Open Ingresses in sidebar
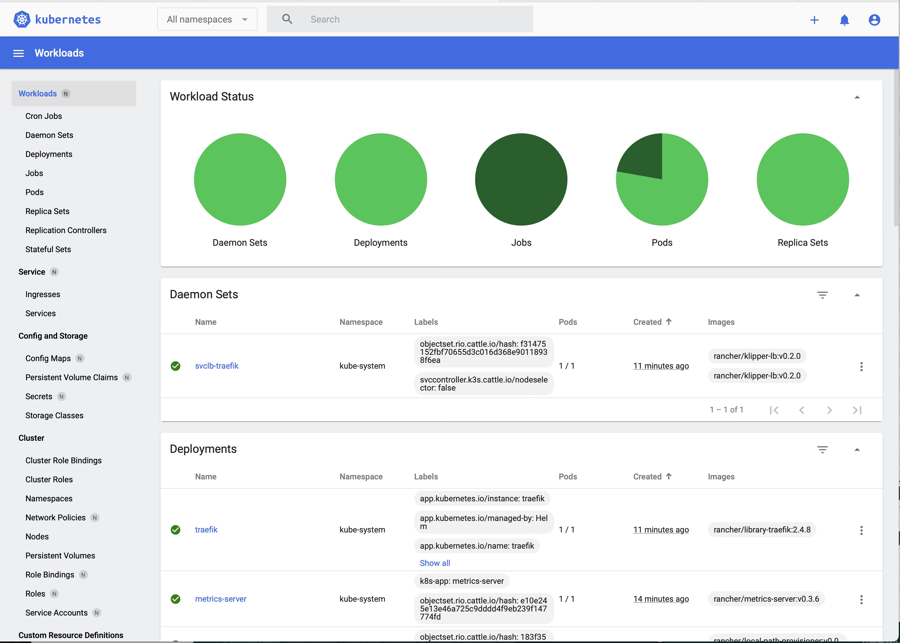Screen dimensions: 900x643 42,294
